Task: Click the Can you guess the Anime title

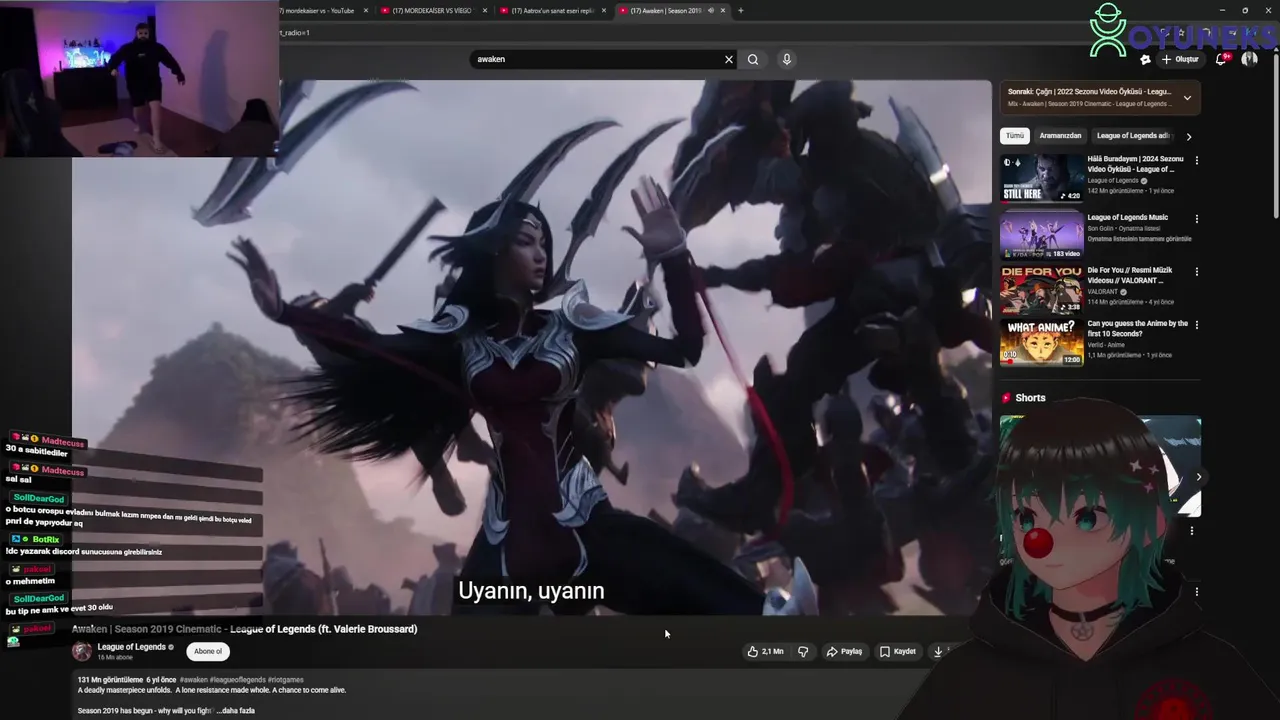Action: point(1137,328)
